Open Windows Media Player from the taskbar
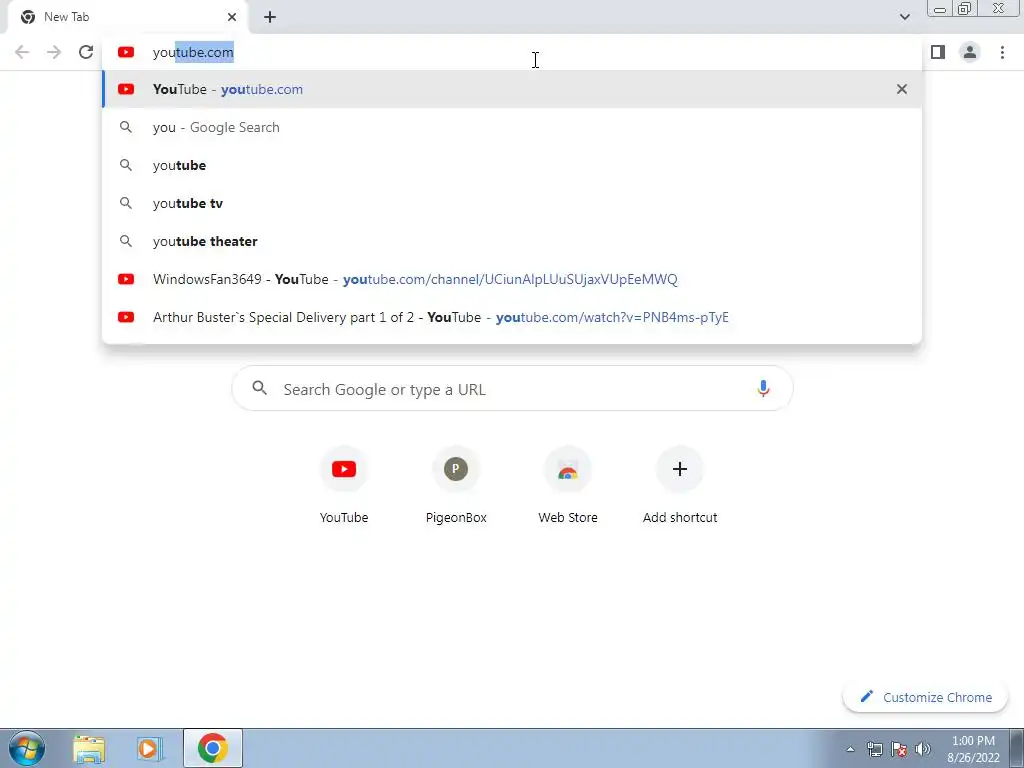The image size is (1024, 768). (150, 749)
